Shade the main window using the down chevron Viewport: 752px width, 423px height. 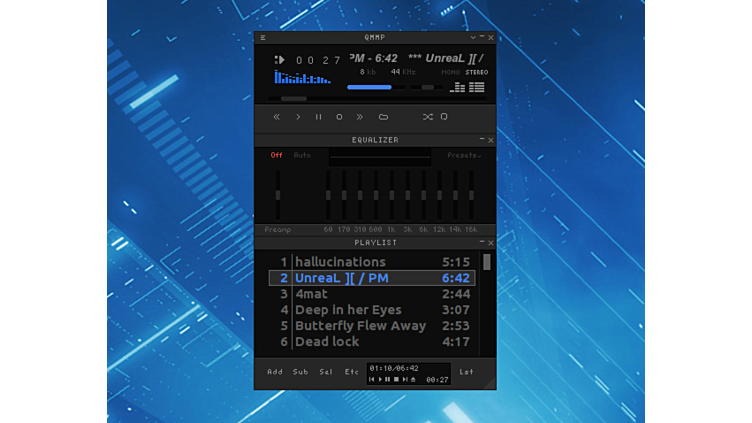pyautogui.click(x=473, y=38)
